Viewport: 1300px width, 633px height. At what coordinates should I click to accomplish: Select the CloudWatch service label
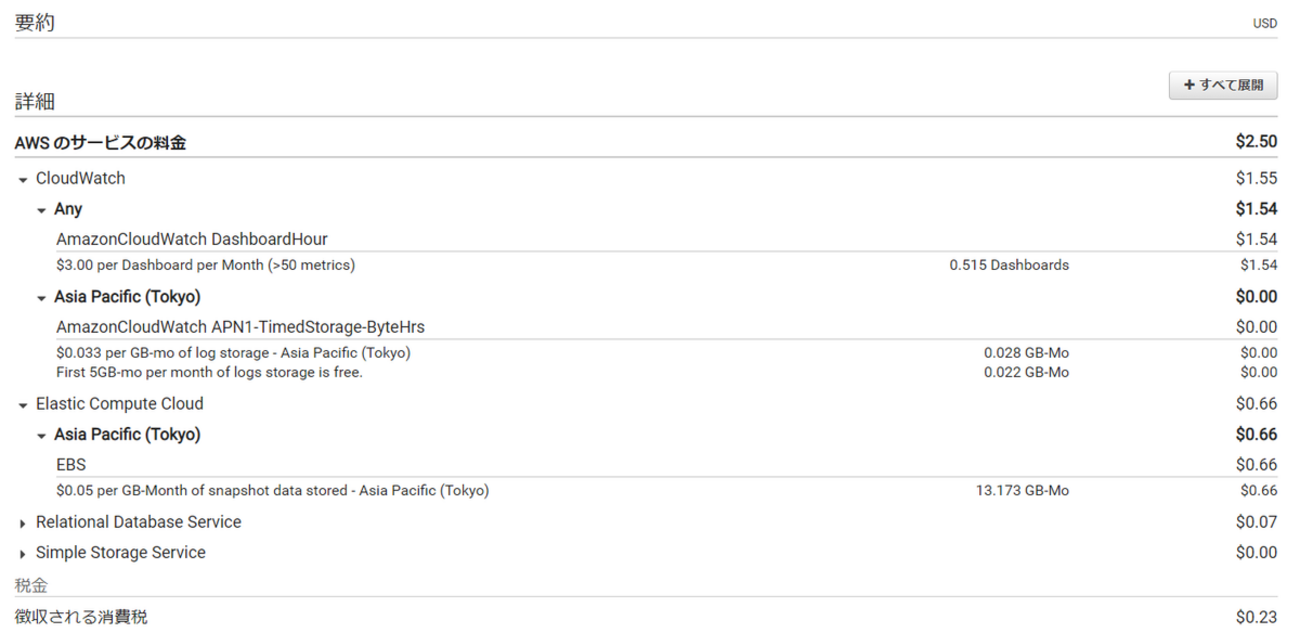[80, 179]
